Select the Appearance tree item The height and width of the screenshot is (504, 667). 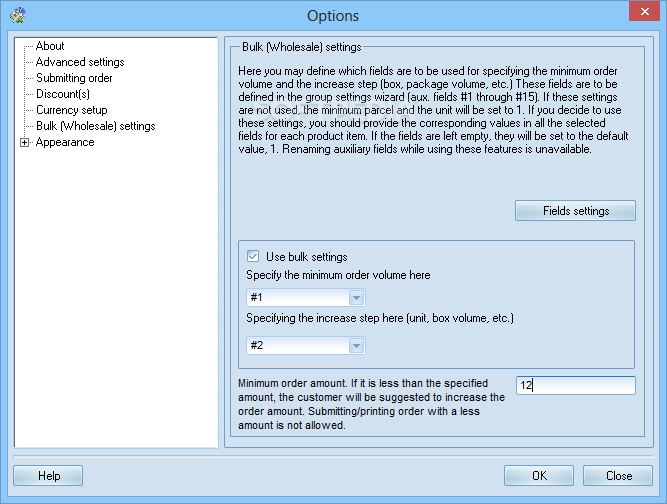pos(65,142)
